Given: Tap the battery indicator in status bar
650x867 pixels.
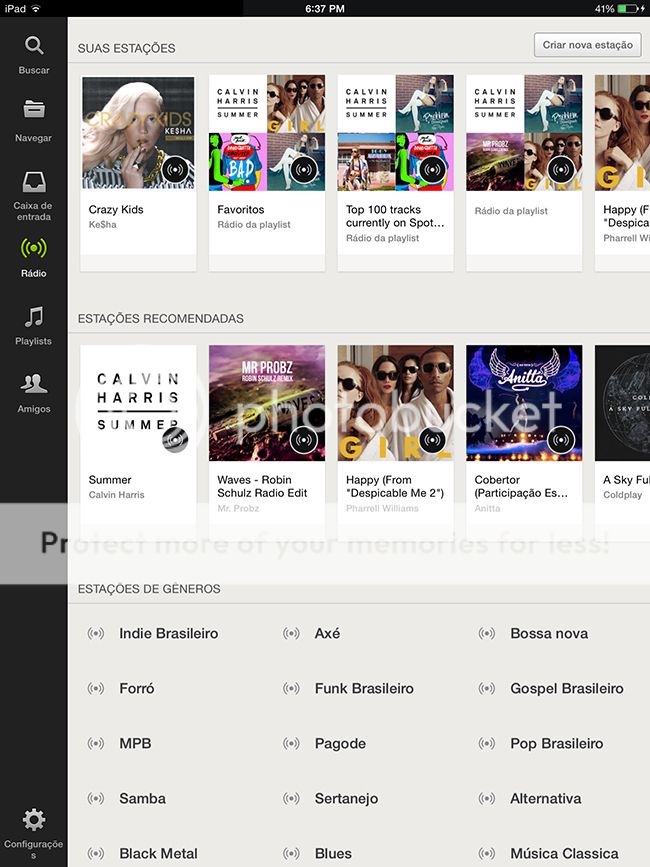Looking at the screenshot, I should point(630,8).
